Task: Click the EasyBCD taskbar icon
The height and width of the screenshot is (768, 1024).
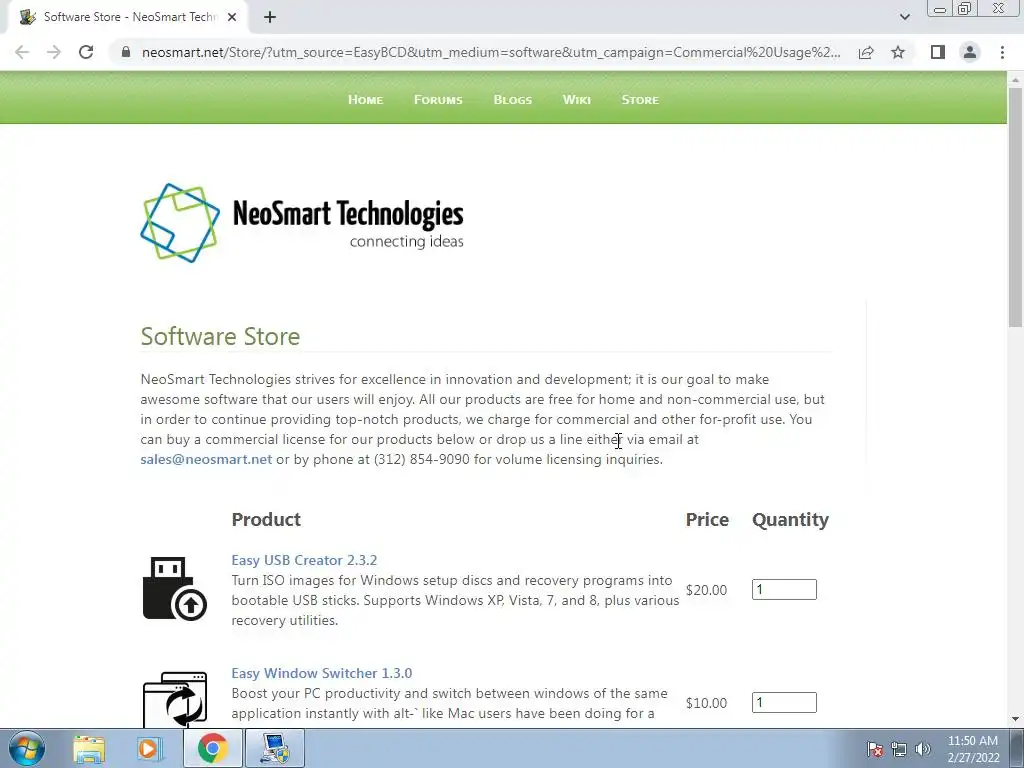Action: click(274, 748)
